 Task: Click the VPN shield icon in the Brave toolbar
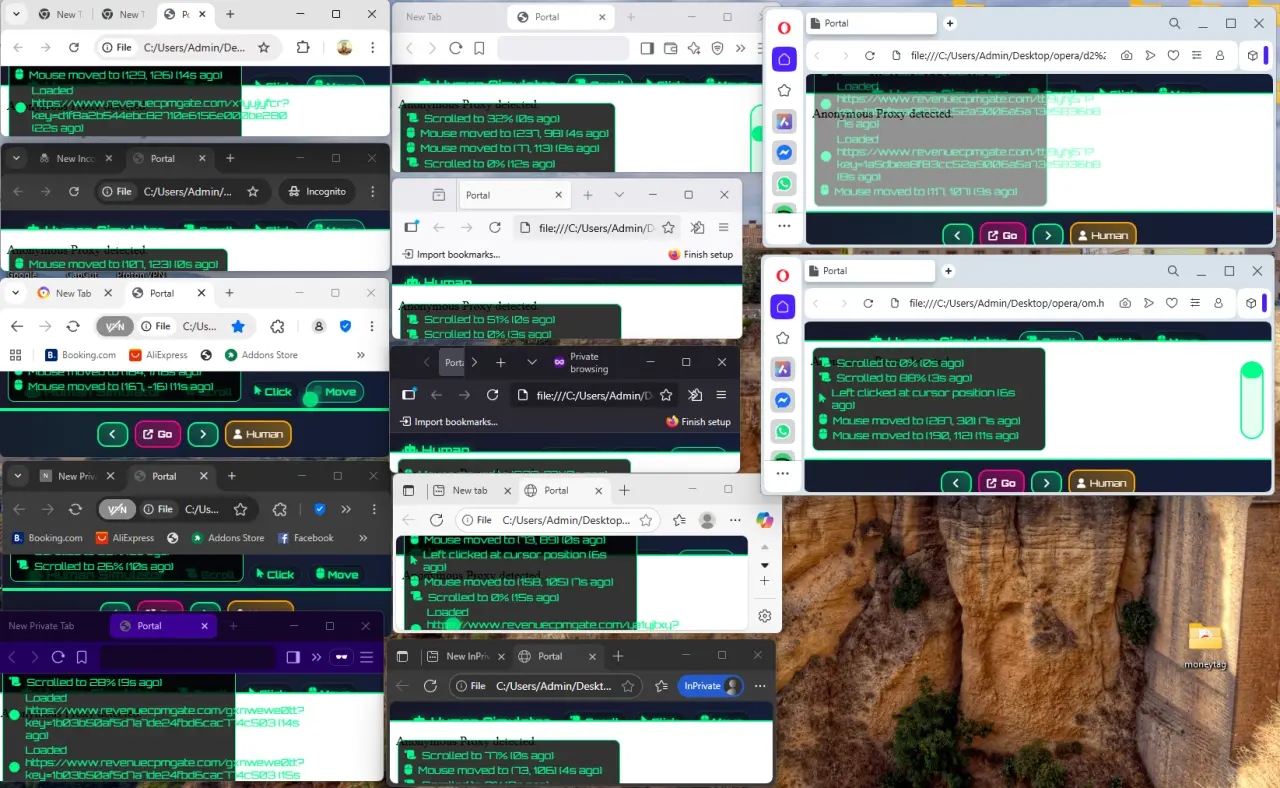[x=717, y=48]
